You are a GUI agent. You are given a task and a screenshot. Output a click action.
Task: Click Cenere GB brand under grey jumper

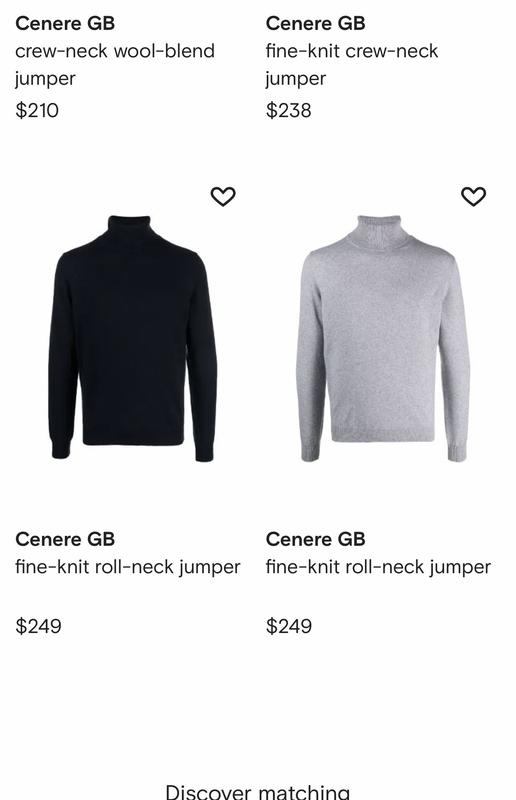coord(315,539)
